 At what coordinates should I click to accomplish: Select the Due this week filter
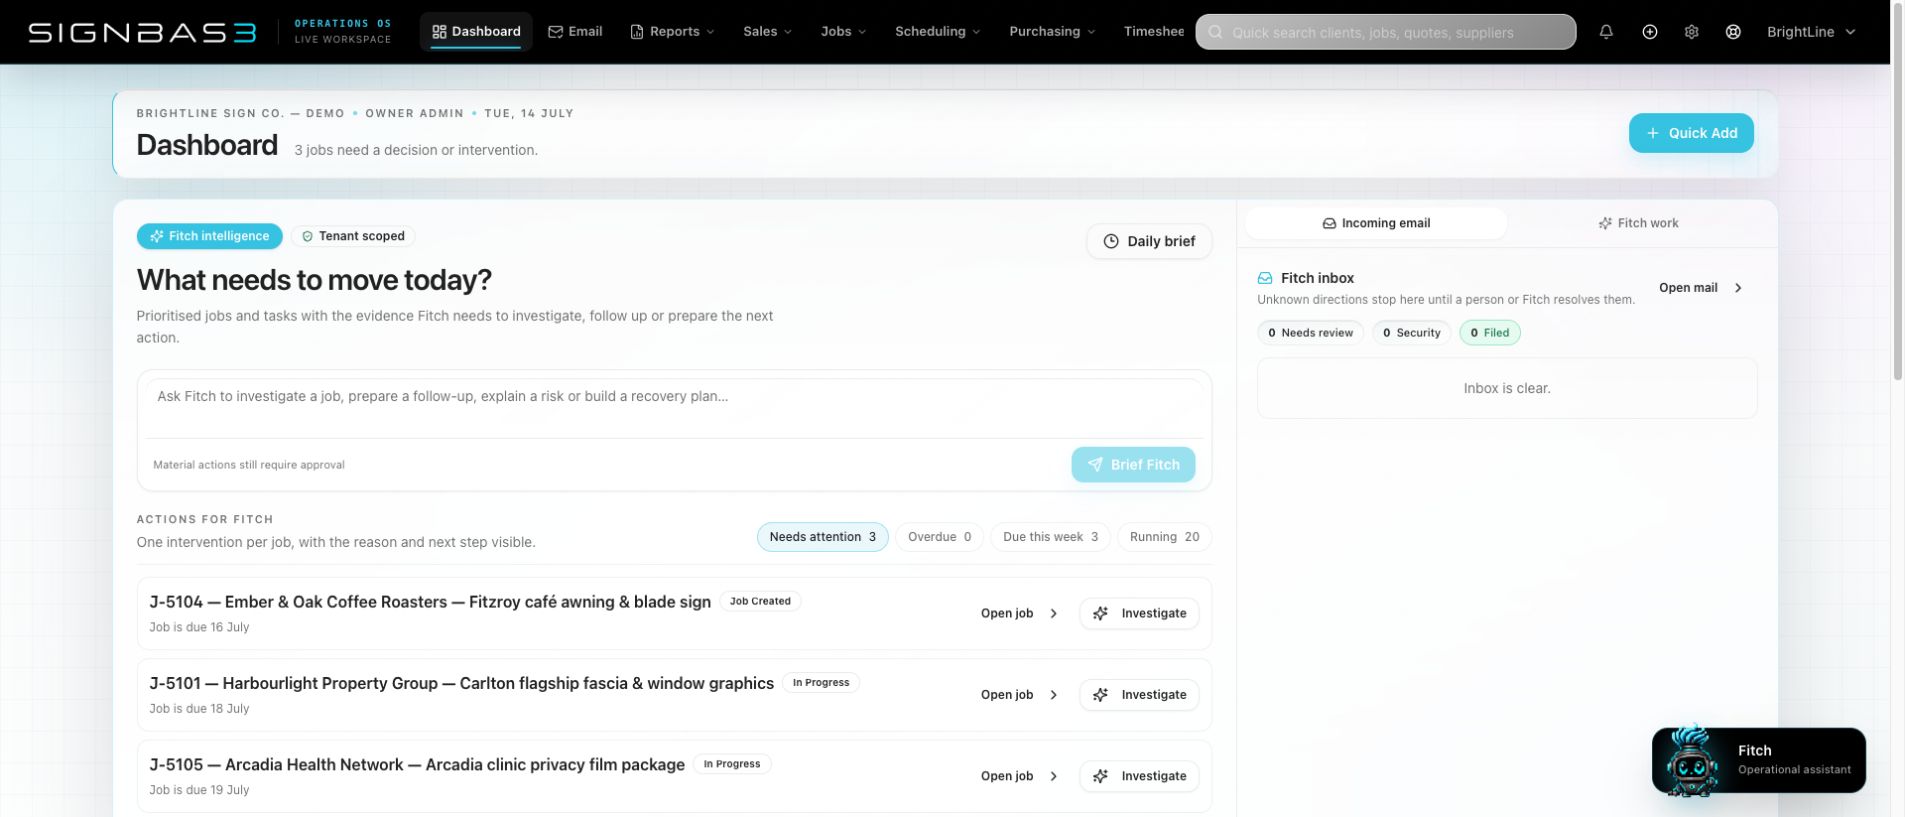(1050, 537)
